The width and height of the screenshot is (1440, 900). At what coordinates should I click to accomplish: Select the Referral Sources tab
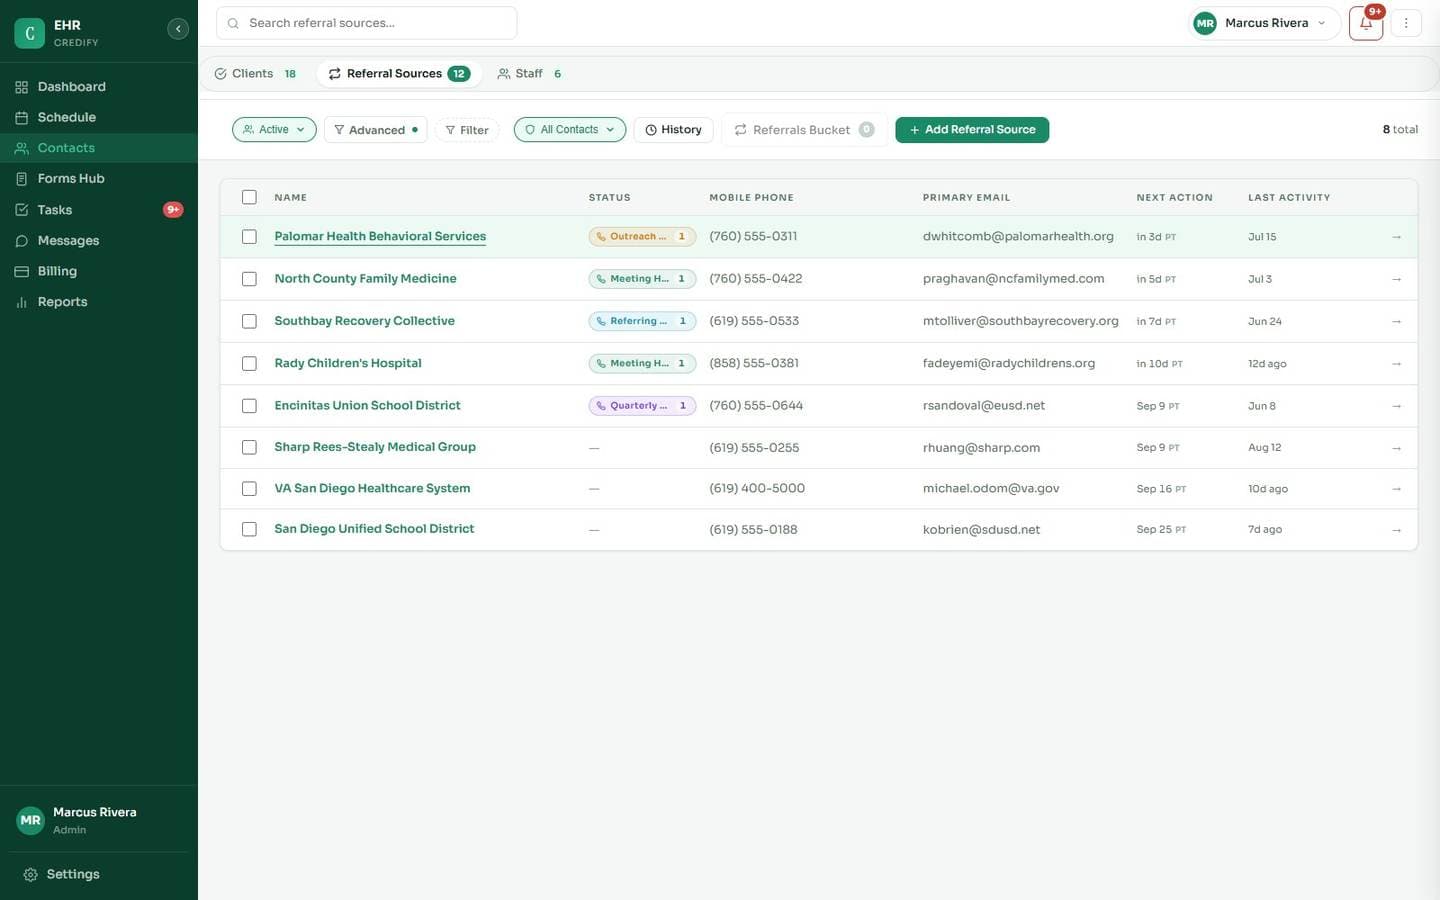click(x=398, y=74)
